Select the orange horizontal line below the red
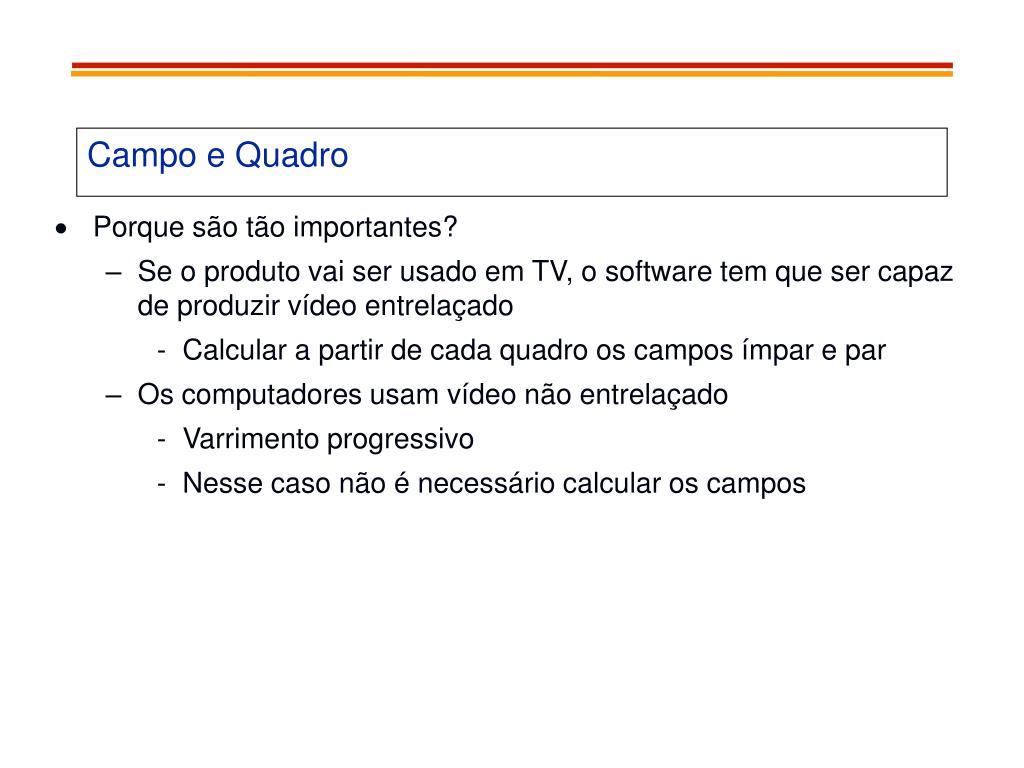The image size is (1024, 768). 512,74
